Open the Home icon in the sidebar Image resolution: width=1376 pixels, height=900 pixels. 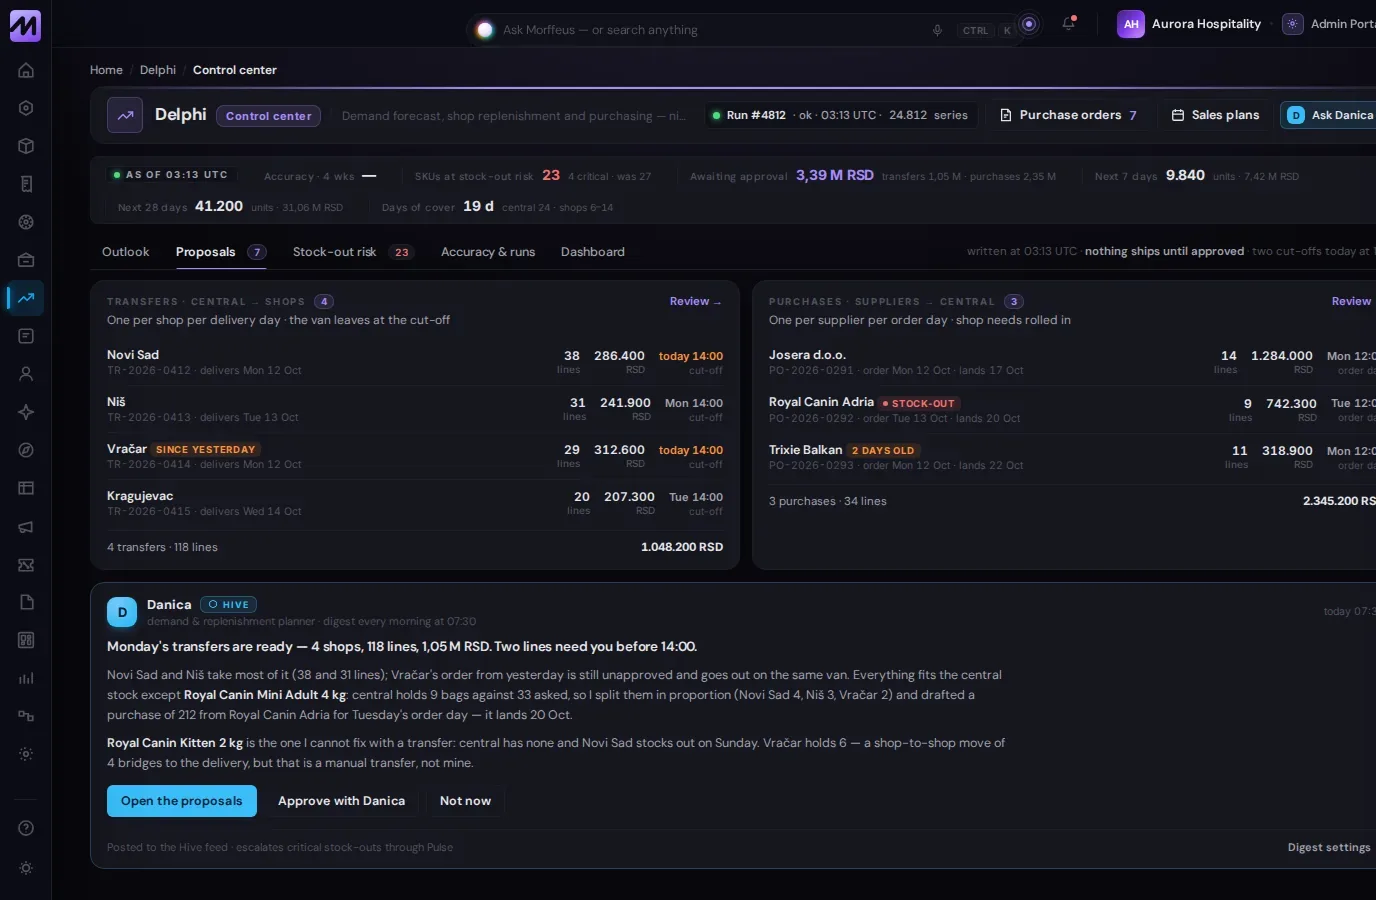(26, 70)
